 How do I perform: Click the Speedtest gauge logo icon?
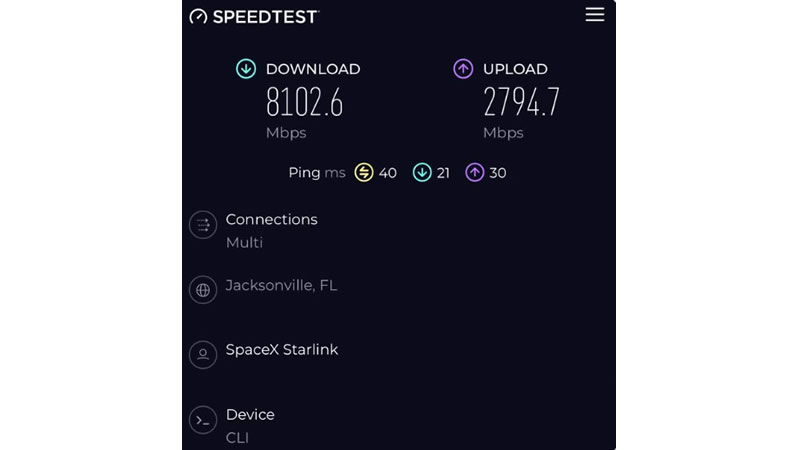199,17
